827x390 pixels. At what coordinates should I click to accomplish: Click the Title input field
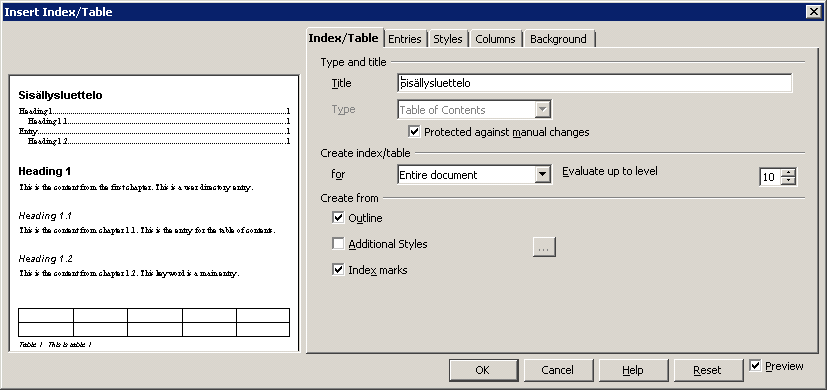click(594, 83)
